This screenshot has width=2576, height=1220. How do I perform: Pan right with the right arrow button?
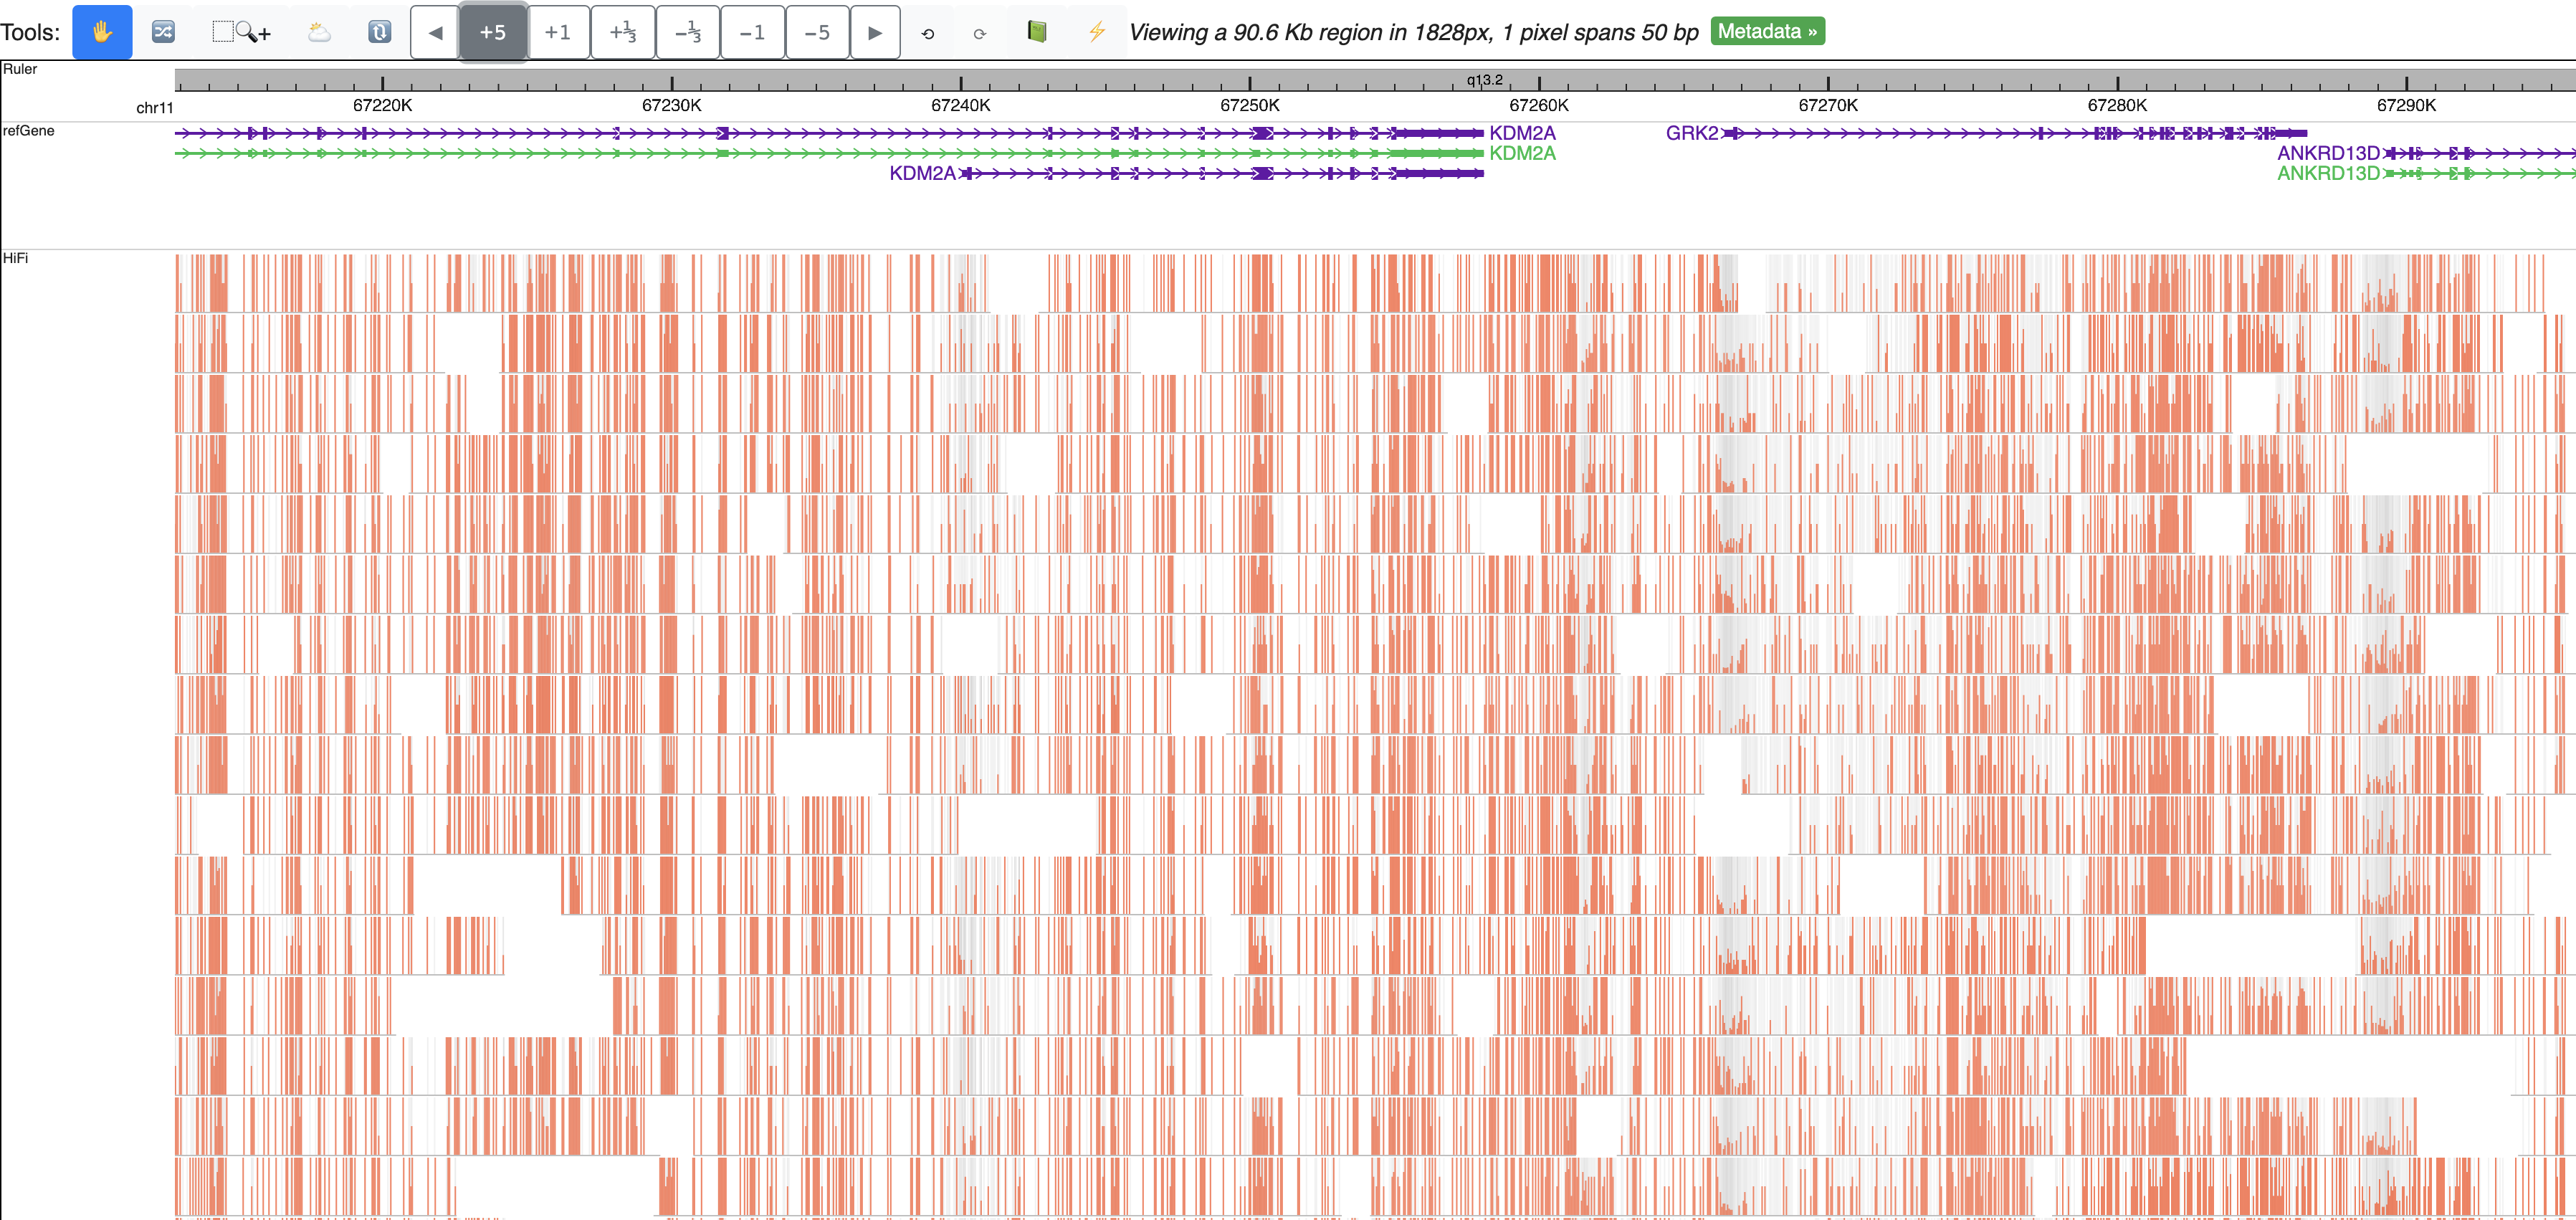[x=875, y=32]
